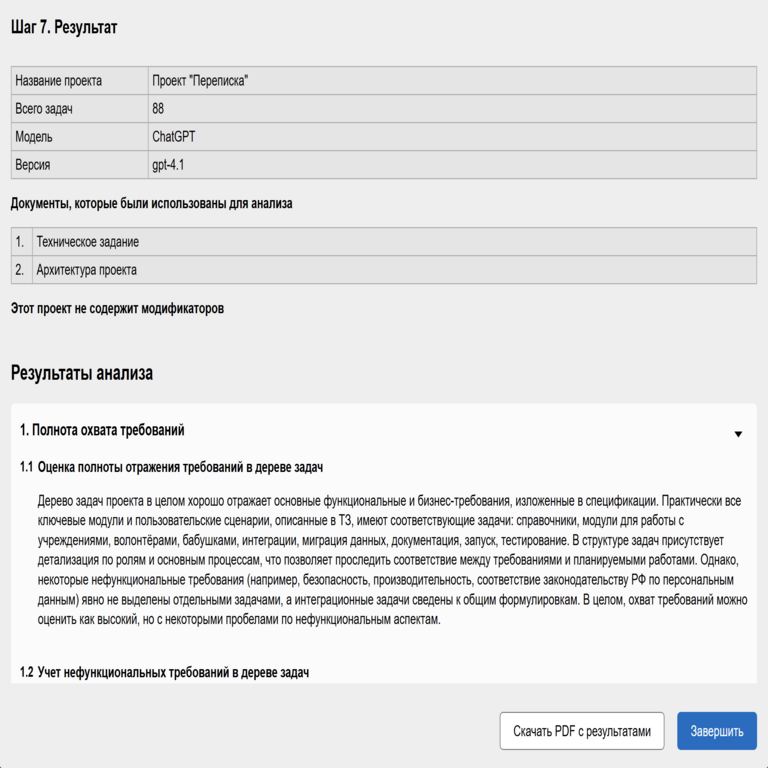The width and height of the screenshot is (768, 768).
Task: Click section title "1. Полнота охвата требований"
Action: pos(102,430)
